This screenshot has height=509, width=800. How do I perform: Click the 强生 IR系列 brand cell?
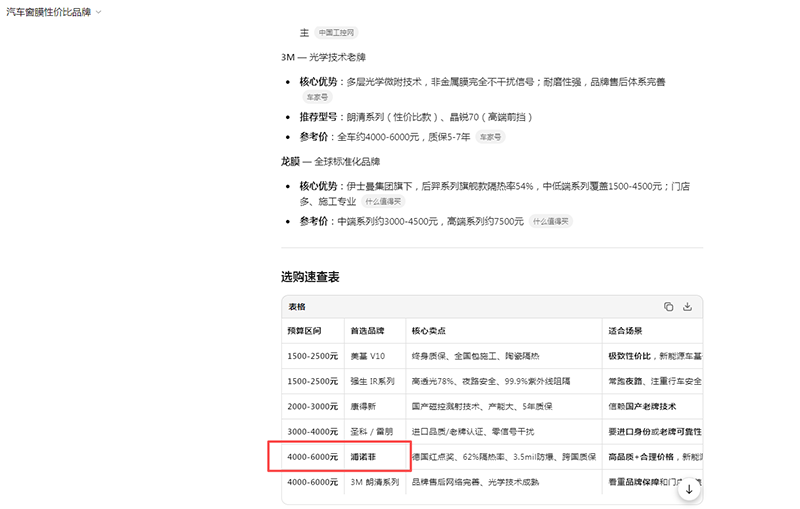375,381
